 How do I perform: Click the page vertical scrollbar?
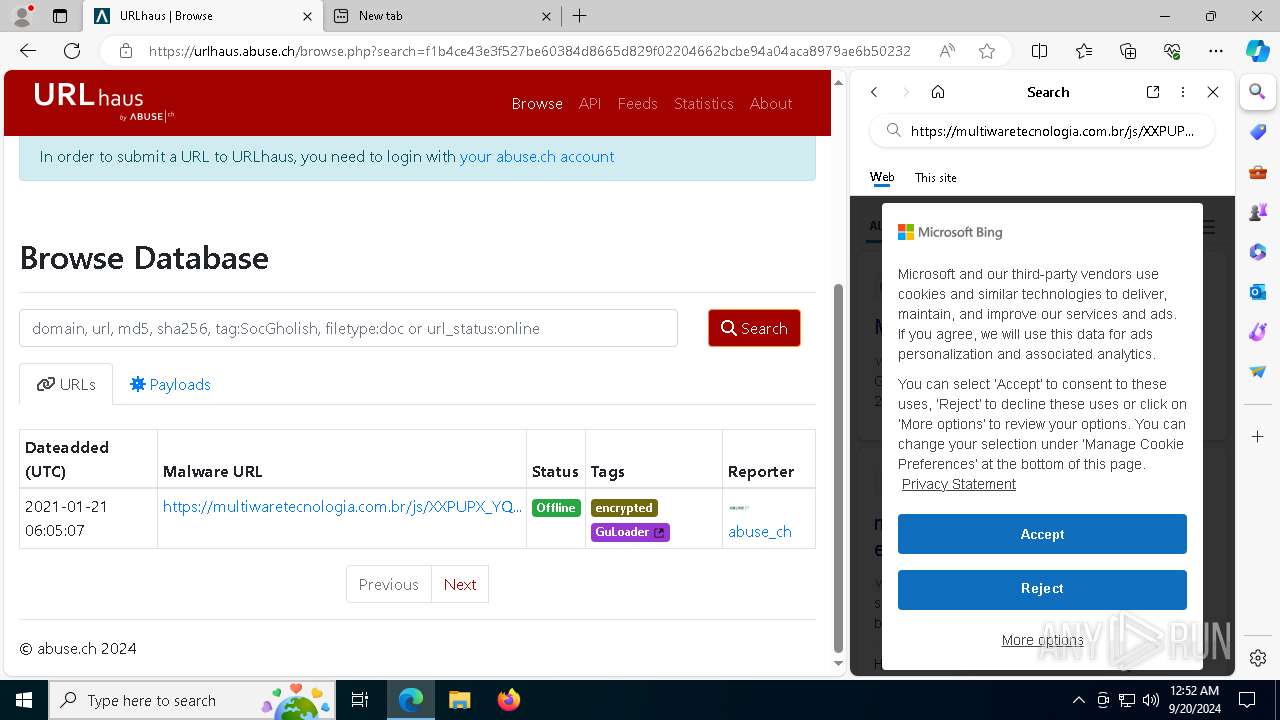click(x=838, y=466)
